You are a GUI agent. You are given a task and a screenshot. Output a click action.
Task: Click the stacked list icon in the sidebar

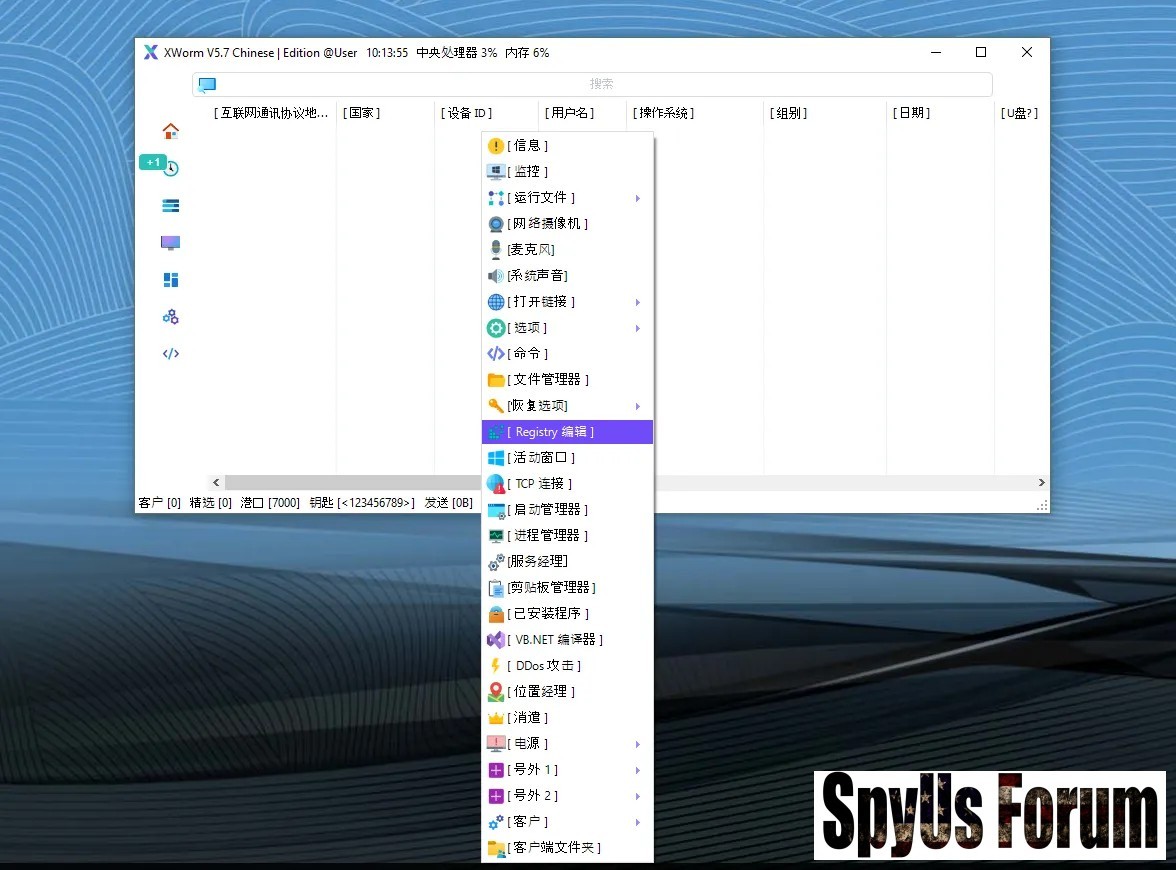click(x=171, y=206)
